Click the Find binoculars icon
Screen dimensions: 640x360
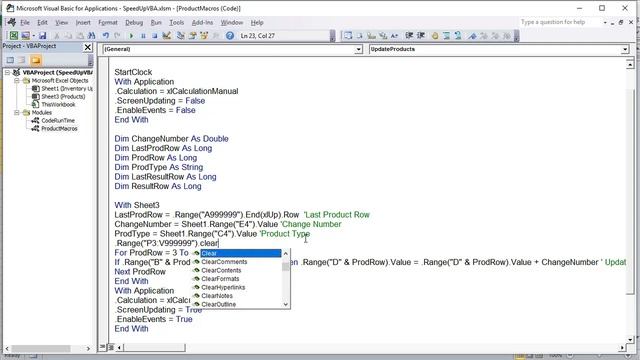coord(91,36)
